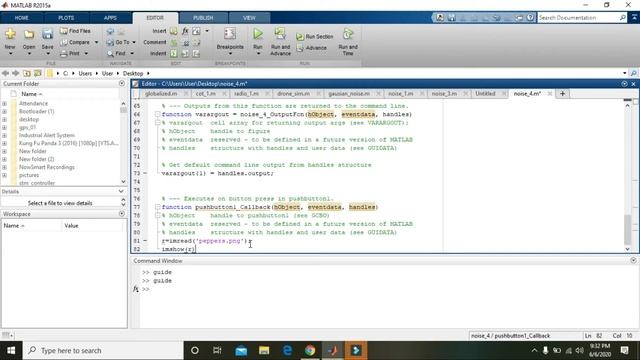The height and width of the screenshot is (360, 640).
Task: Switch to the globalized.m editor tab
Action: click(x=161, y=93)
